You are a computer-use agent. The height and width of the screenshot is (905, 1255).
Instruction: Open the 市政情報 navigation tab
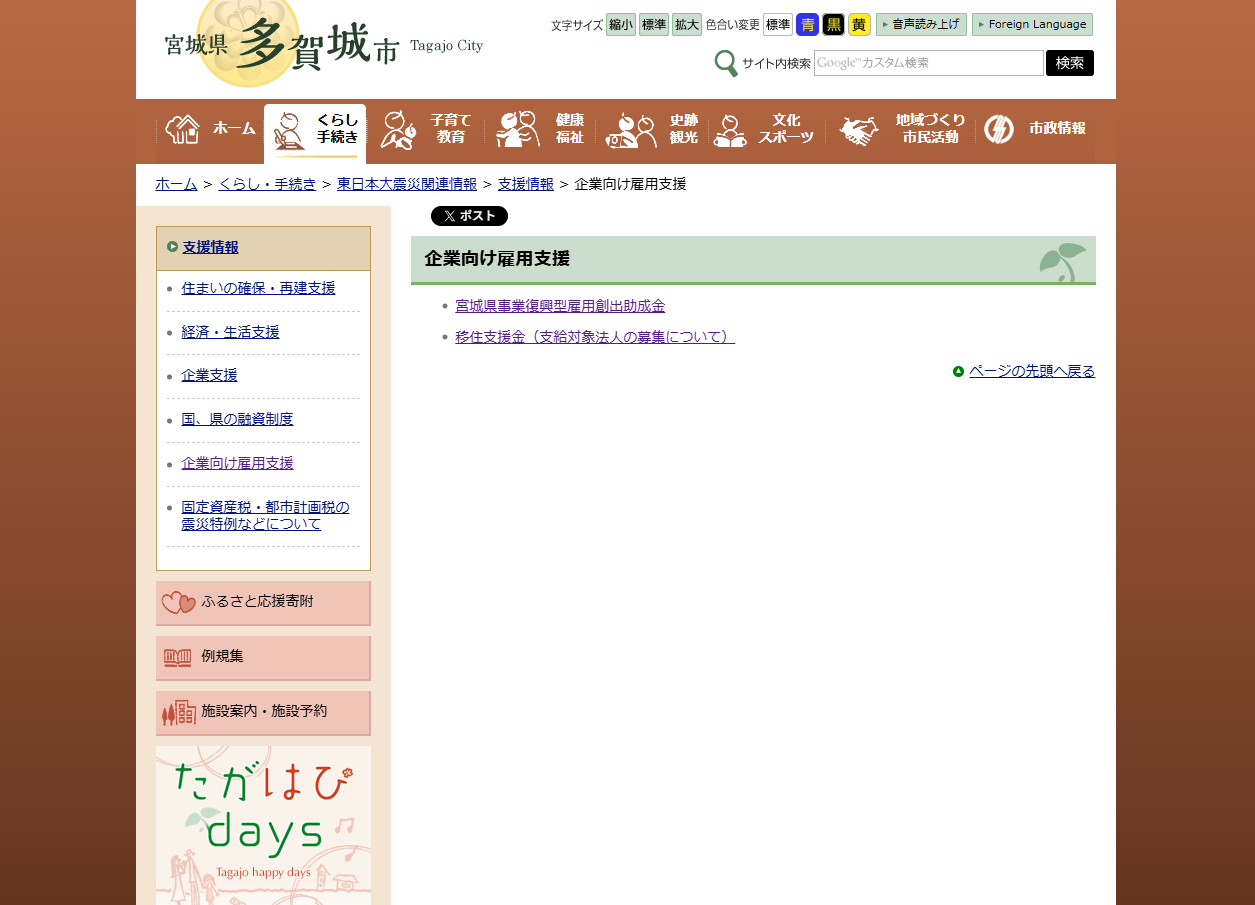[x=1035, y=130]
